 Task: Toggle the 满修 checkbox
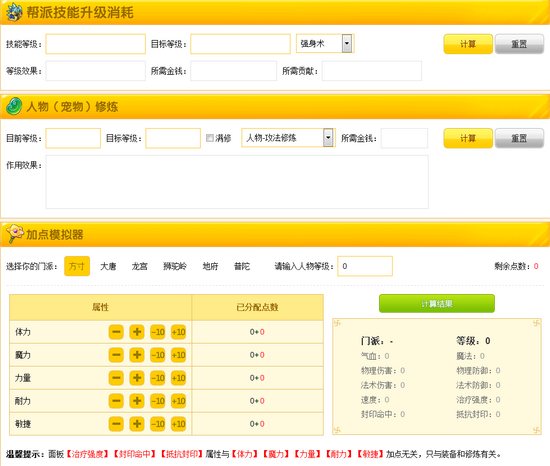point(210,138)
